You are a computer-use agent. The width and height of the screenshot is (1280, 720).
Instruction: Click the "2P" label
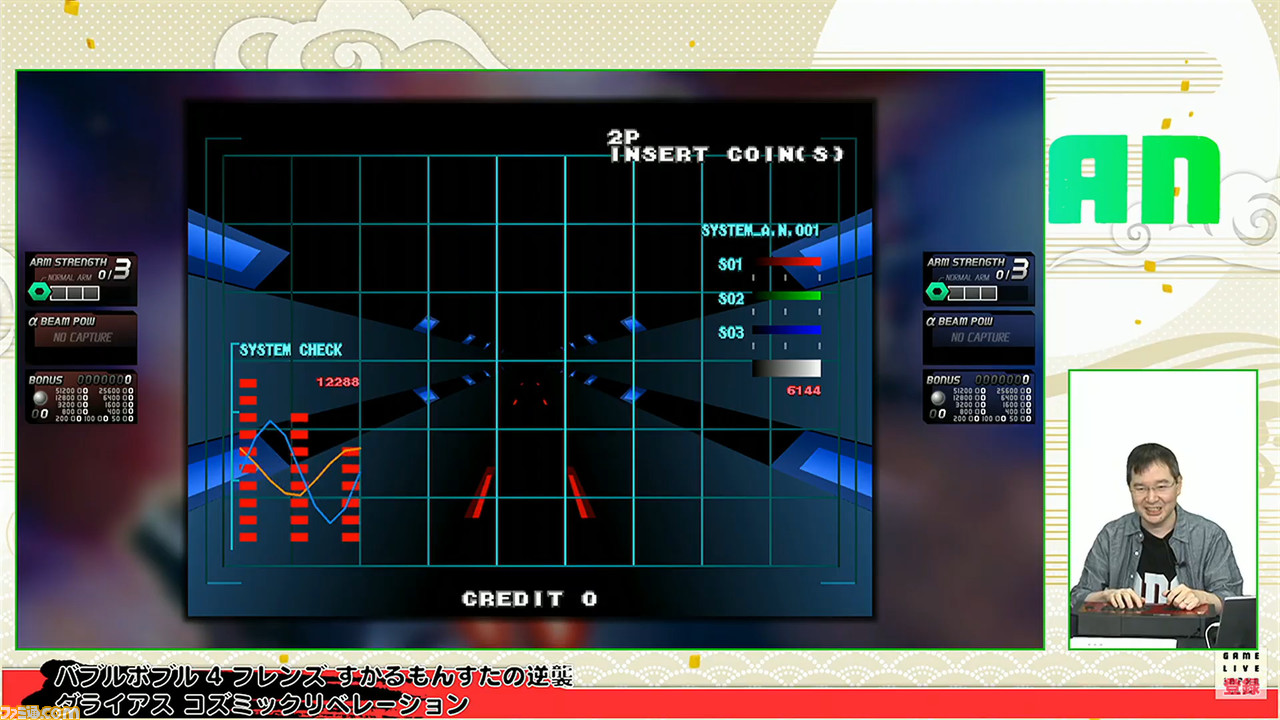[x=623, y=136]
